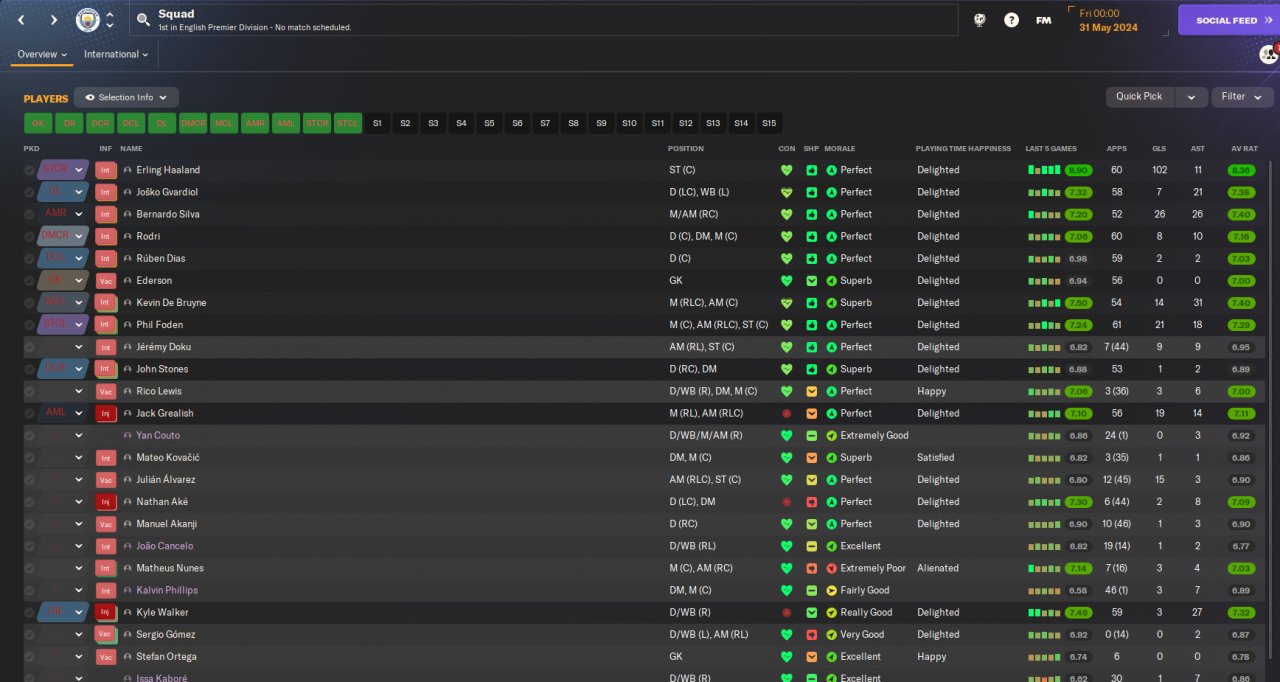Open the Filter dropdown
Image resolution: width=1280 pixels, height=682 pixels.
[x=1242, y=97]
